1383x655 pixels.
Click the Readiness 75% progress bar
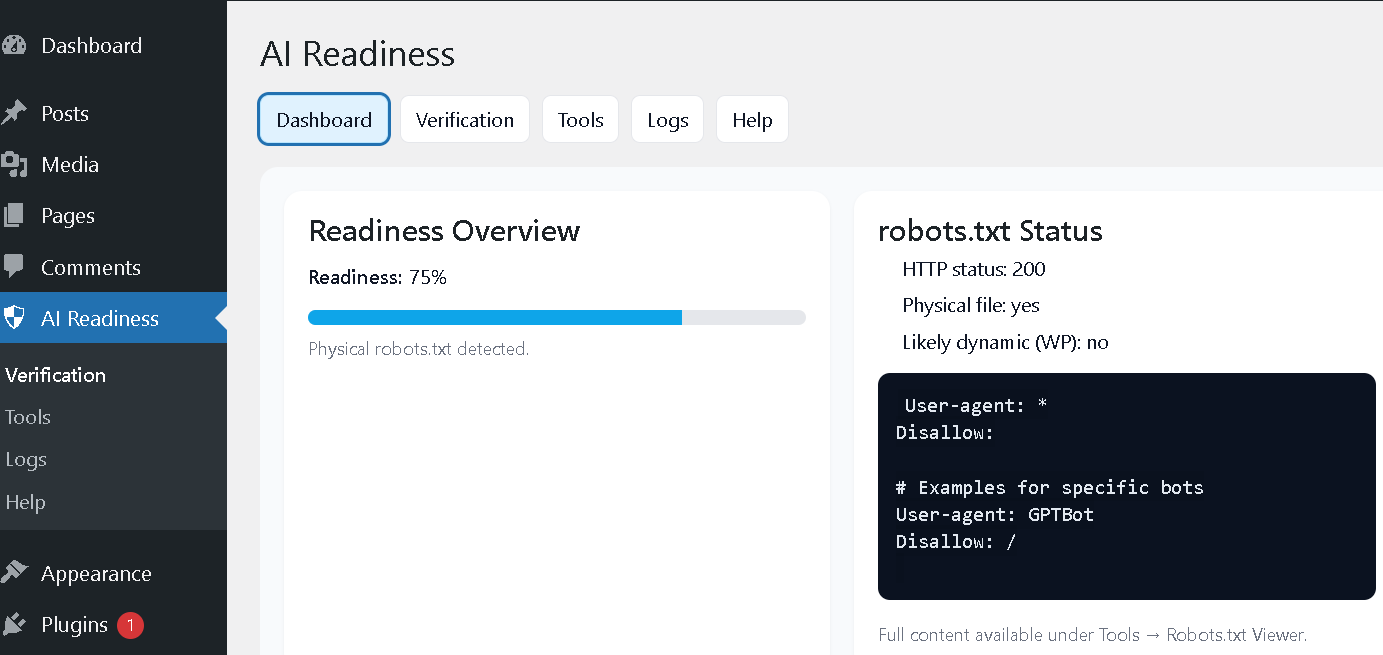(x=556, y=317)
